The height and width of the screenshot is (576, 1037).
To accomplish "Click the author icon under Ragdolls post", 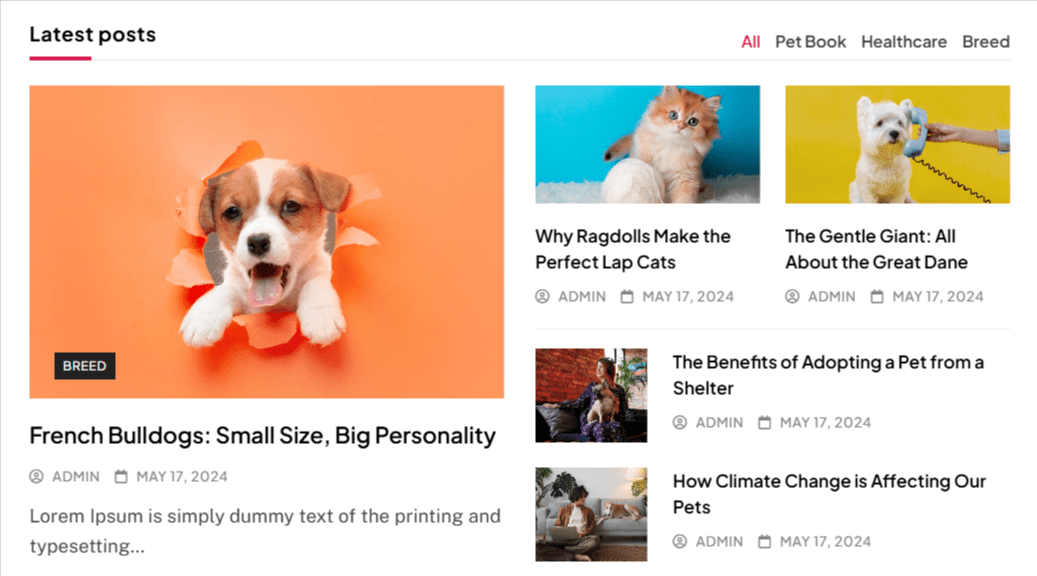I will (543, 296).
